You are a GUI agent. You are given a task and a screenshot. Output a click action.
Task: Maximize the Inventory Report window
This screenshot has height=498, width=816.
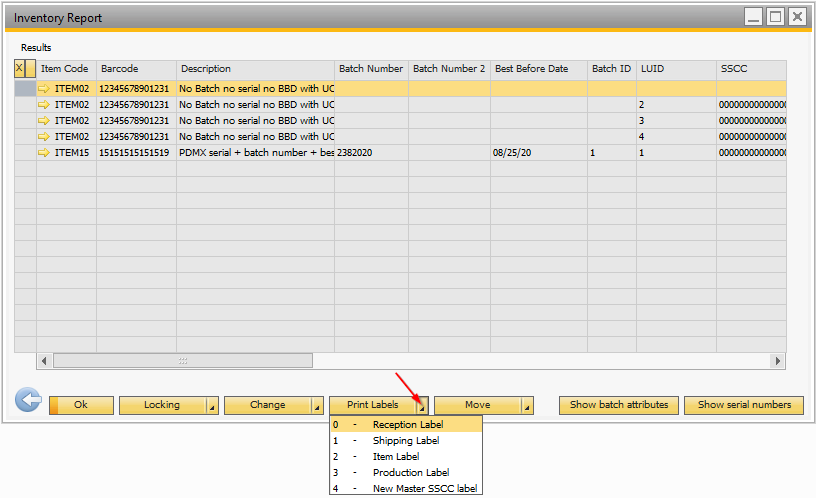tap(775, 17)
